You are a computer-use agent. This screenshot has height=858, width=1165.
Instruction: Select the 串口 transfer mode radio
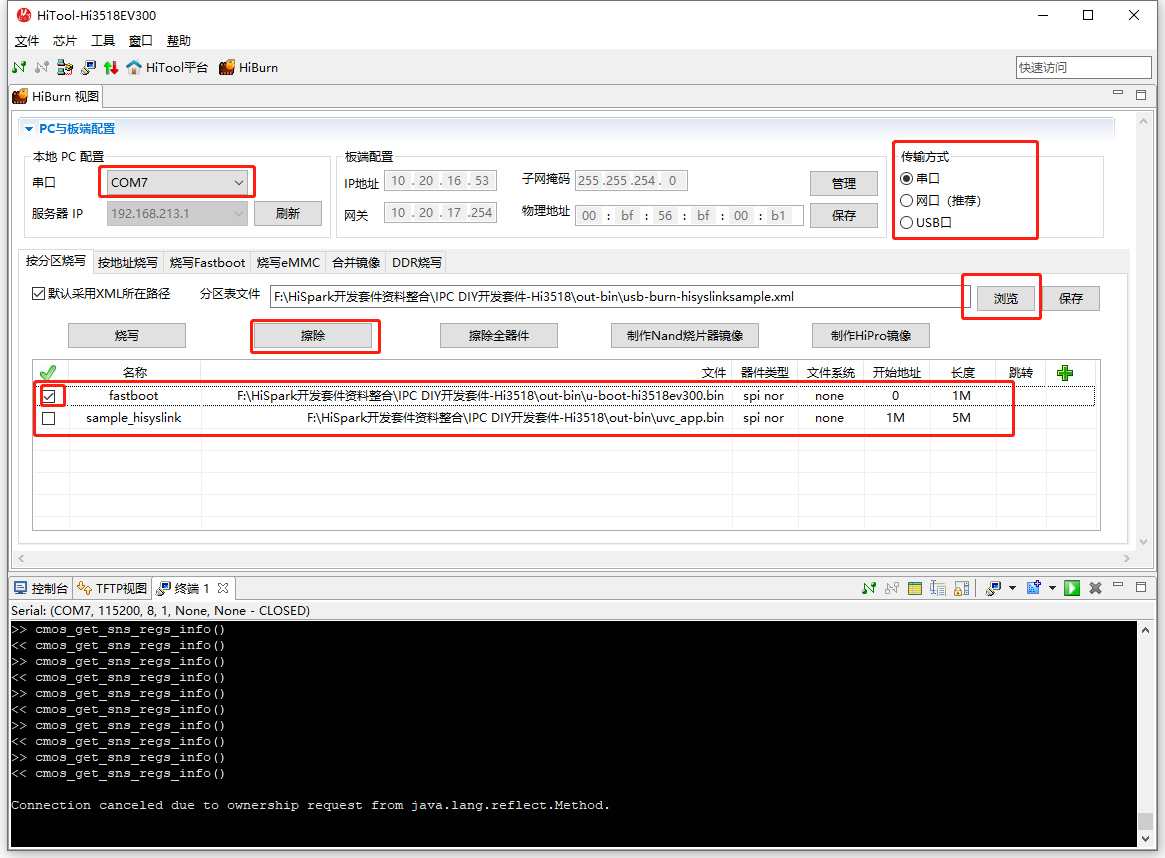(x=906, y=178)
